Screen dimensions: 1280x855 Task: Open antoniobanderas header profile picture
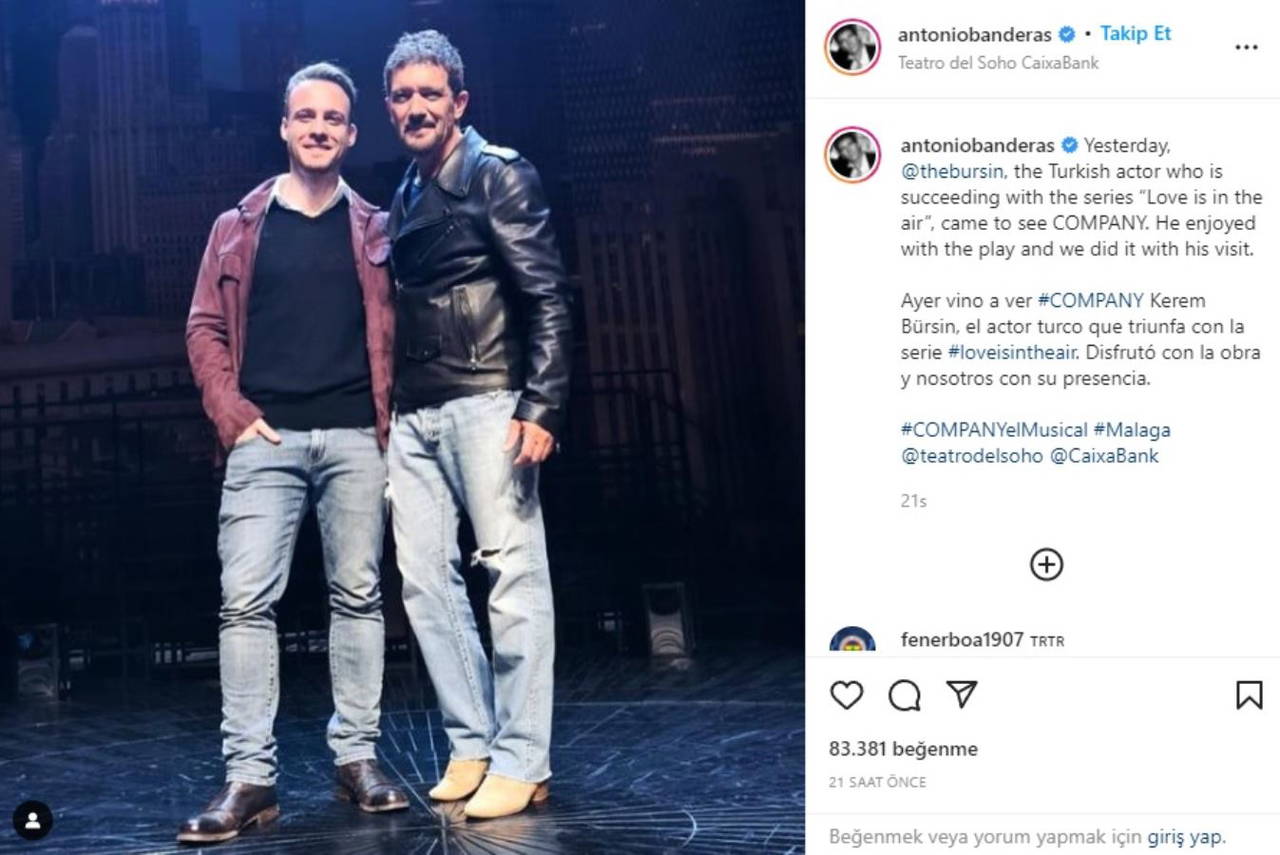tap(852, 47)
